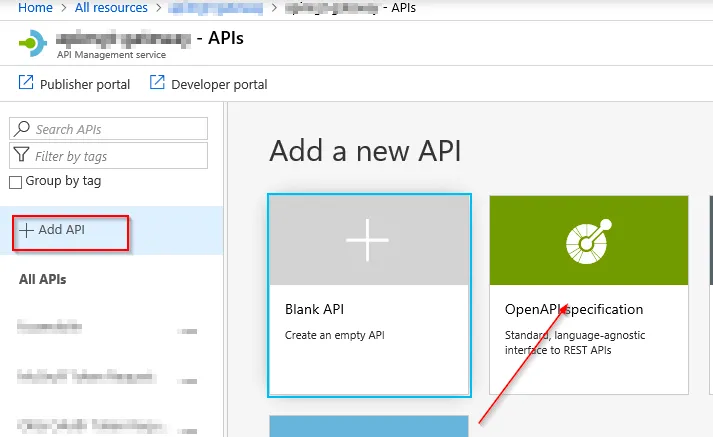Click the funnel icon in Filter by tags
The image size is (713, 437).
coord(21,155)
